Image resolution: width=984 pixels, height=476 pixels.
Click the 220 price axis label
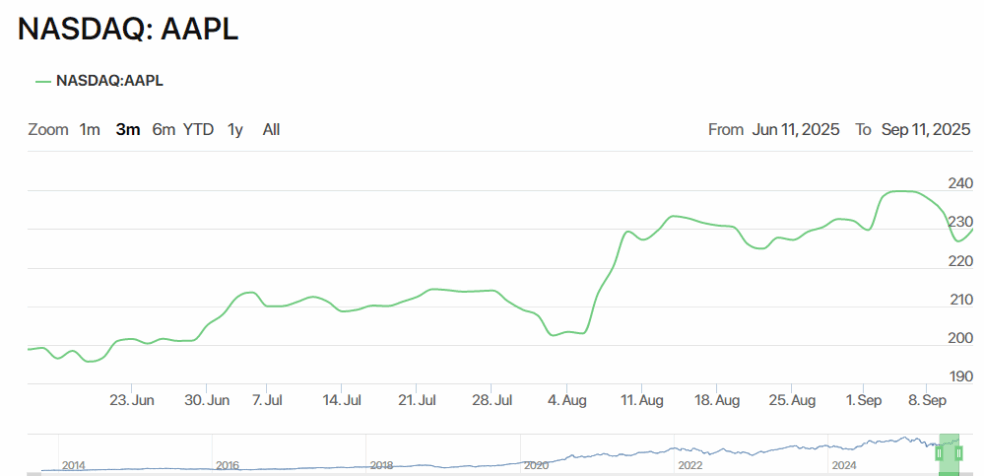(961, 261)
